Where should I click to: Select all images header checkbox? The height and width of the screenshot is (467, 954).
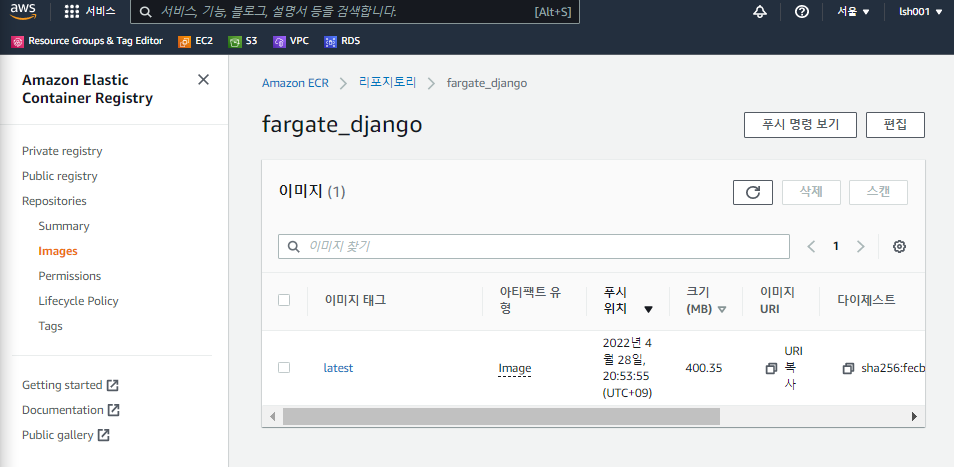(284, 300)
